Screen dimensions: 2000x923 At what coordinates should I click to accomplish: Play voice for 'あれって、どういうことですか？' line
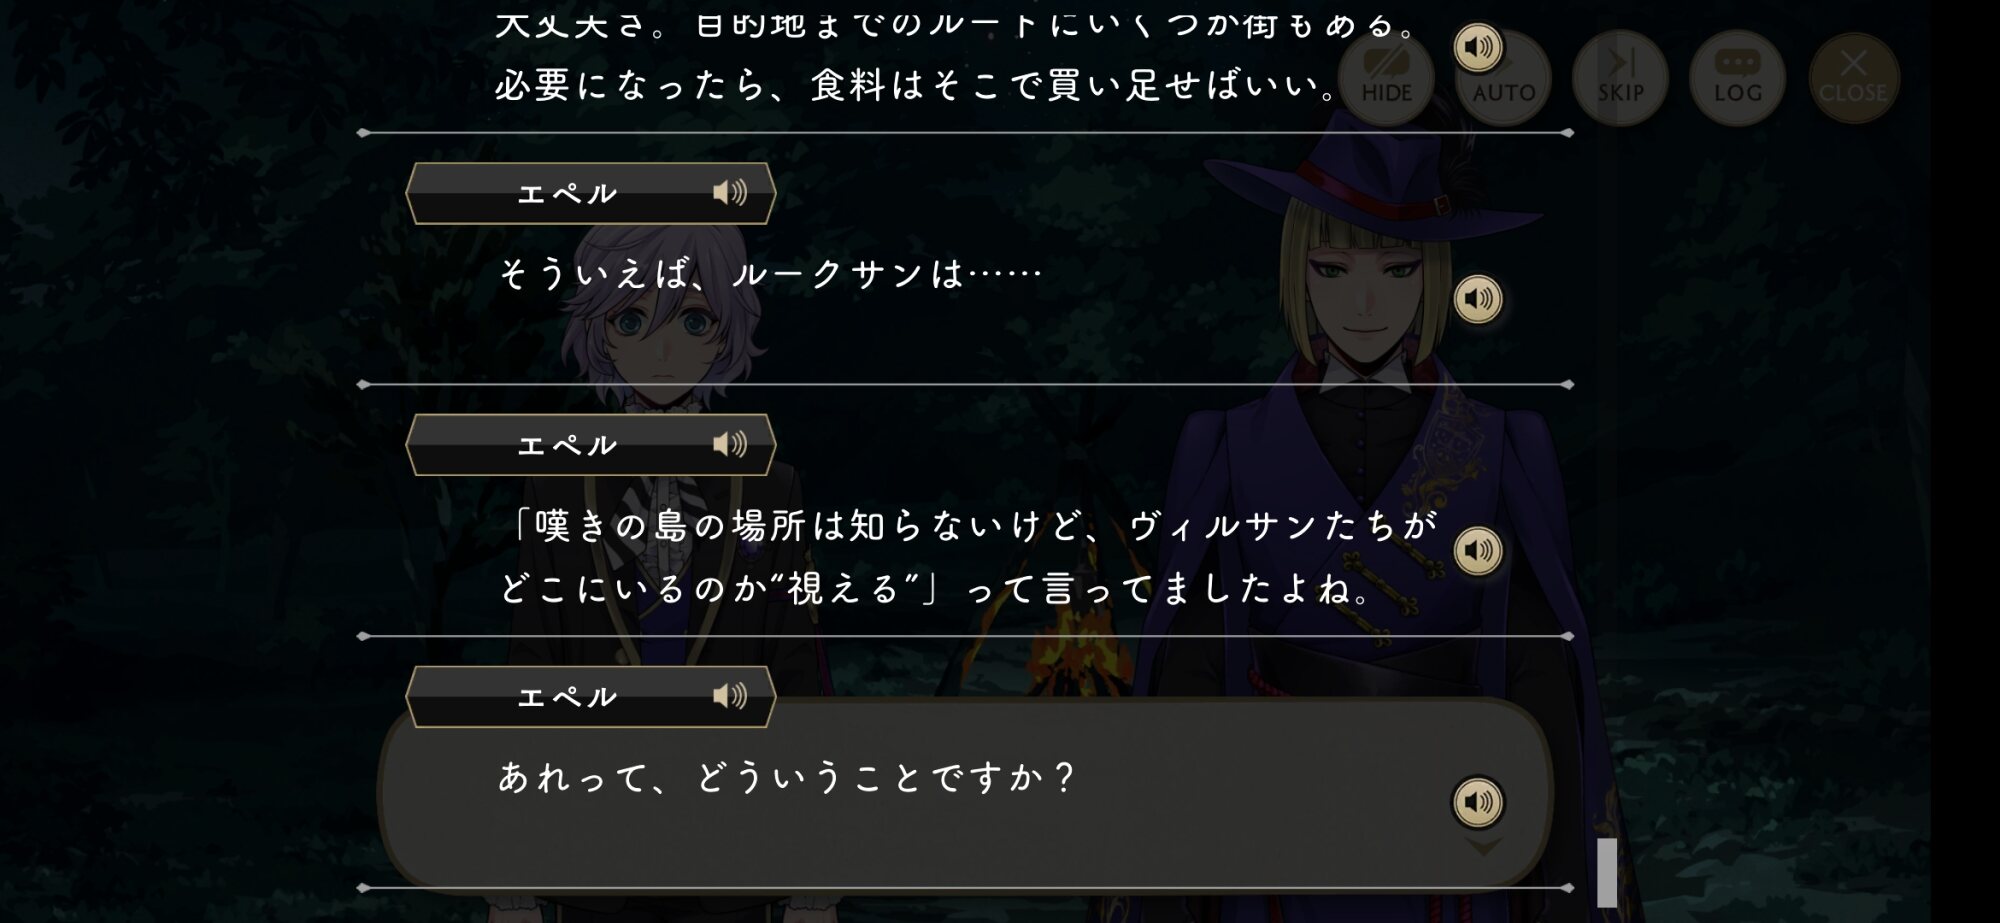1478,802
